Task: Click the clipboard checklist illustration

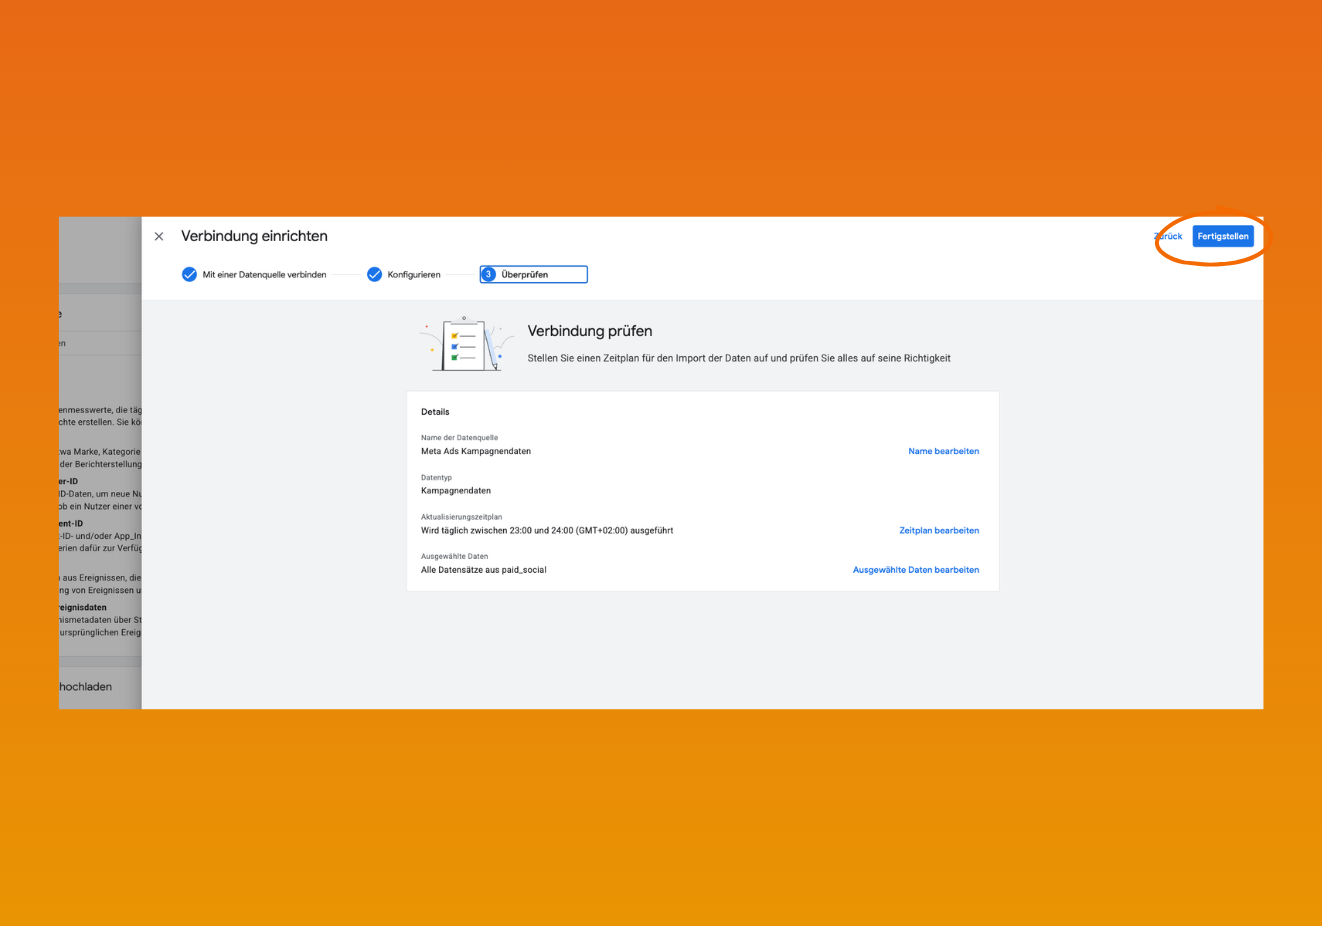Action: point(466,344)
